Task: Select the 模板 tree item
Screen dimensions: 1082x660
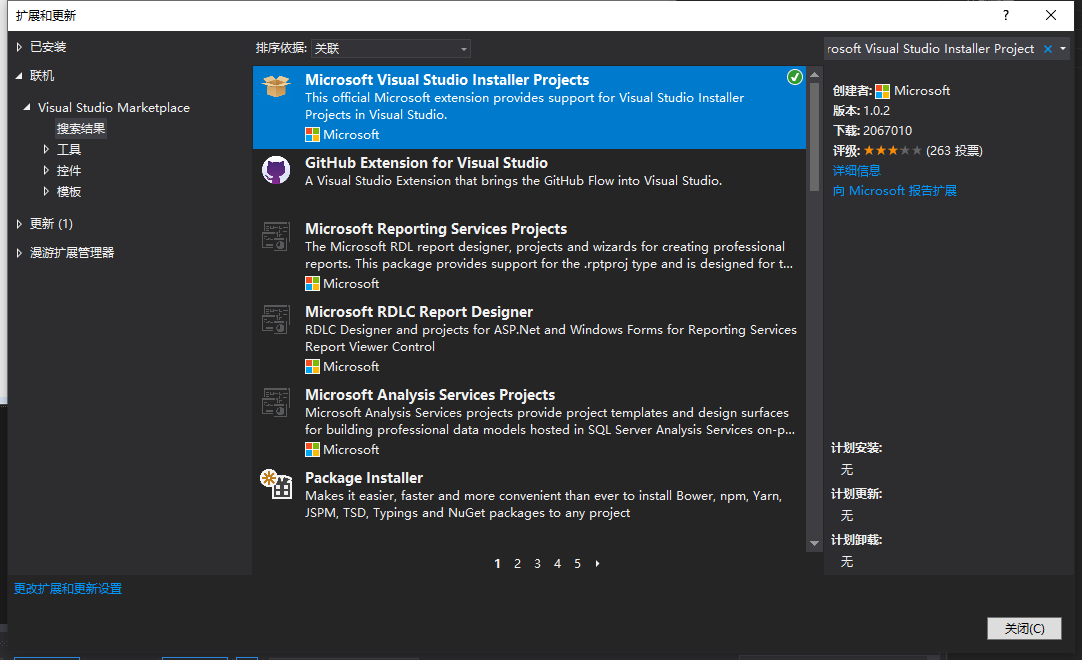Action: (x=69, y=191)
